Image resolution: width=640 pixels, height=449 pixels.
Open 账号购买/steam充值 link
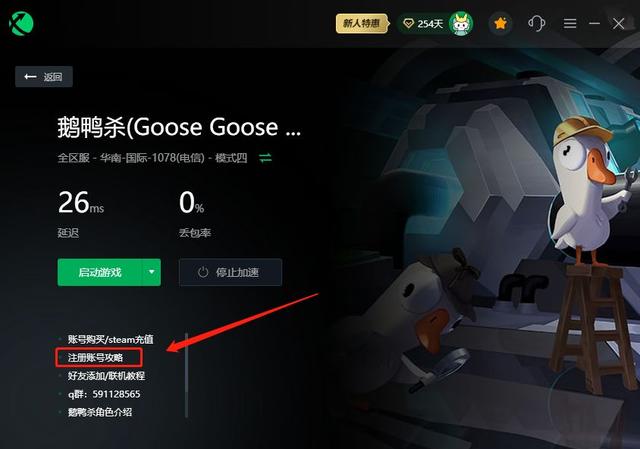pos(110,339)
